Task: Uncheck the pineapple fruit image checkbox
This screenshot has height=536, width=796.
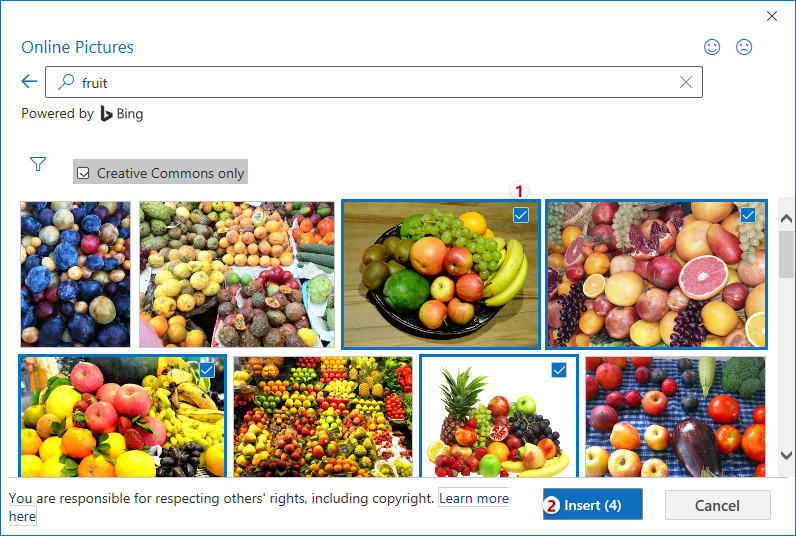Action: [x=559, y=370]
